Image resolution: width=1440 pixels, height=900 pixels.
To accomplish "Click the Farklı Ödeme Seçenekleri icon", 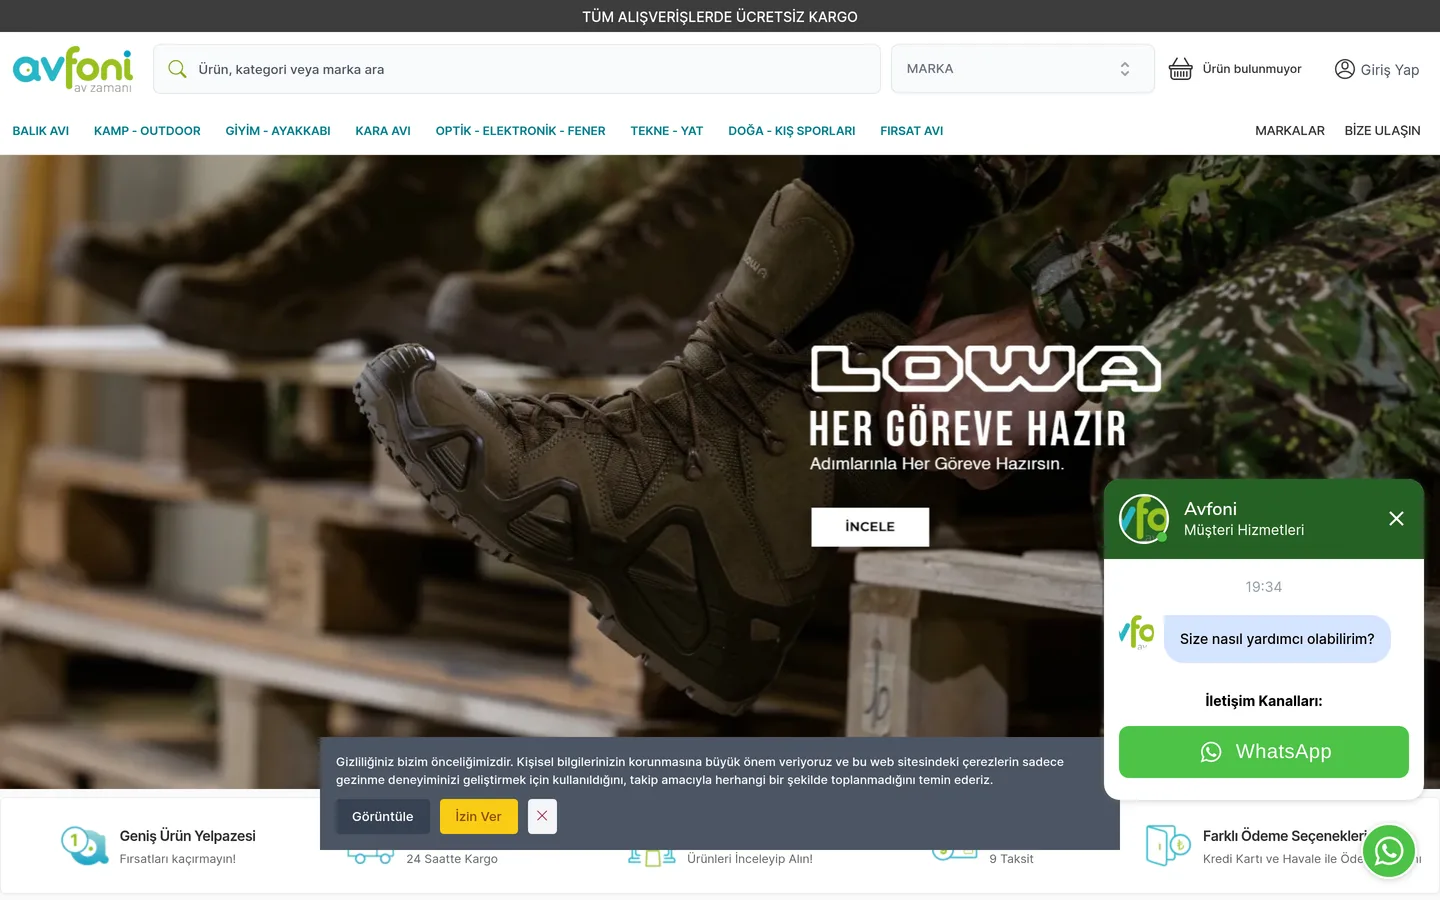I will [1167, 846].
